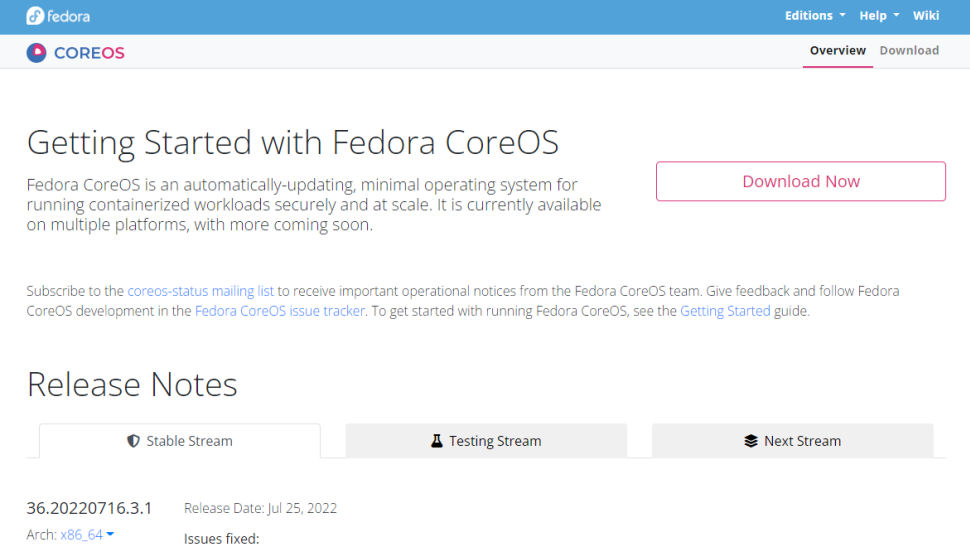970x545 pixels.
Task: Click the shield icon on Stable Stream
Action: pyautogui.click(x=133, y=441)
